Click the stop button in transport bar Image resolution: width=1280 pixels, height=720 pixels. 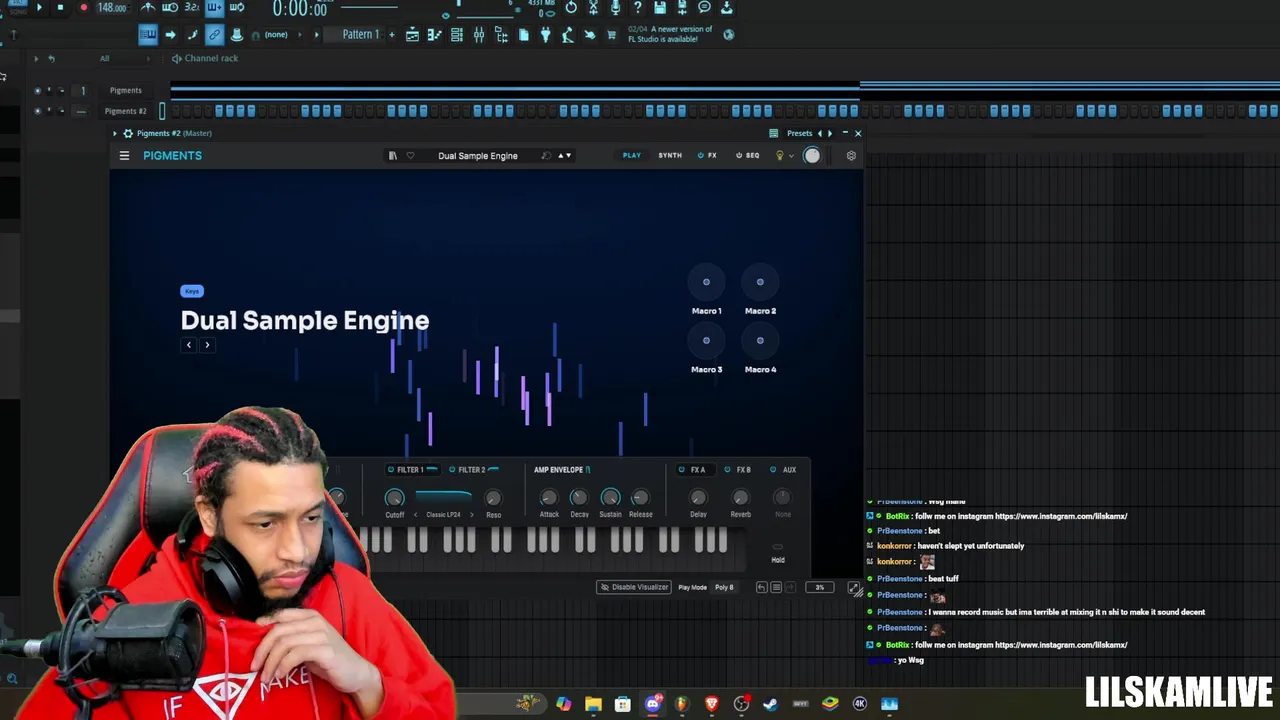pyautogui.click(x=60, y=8)
